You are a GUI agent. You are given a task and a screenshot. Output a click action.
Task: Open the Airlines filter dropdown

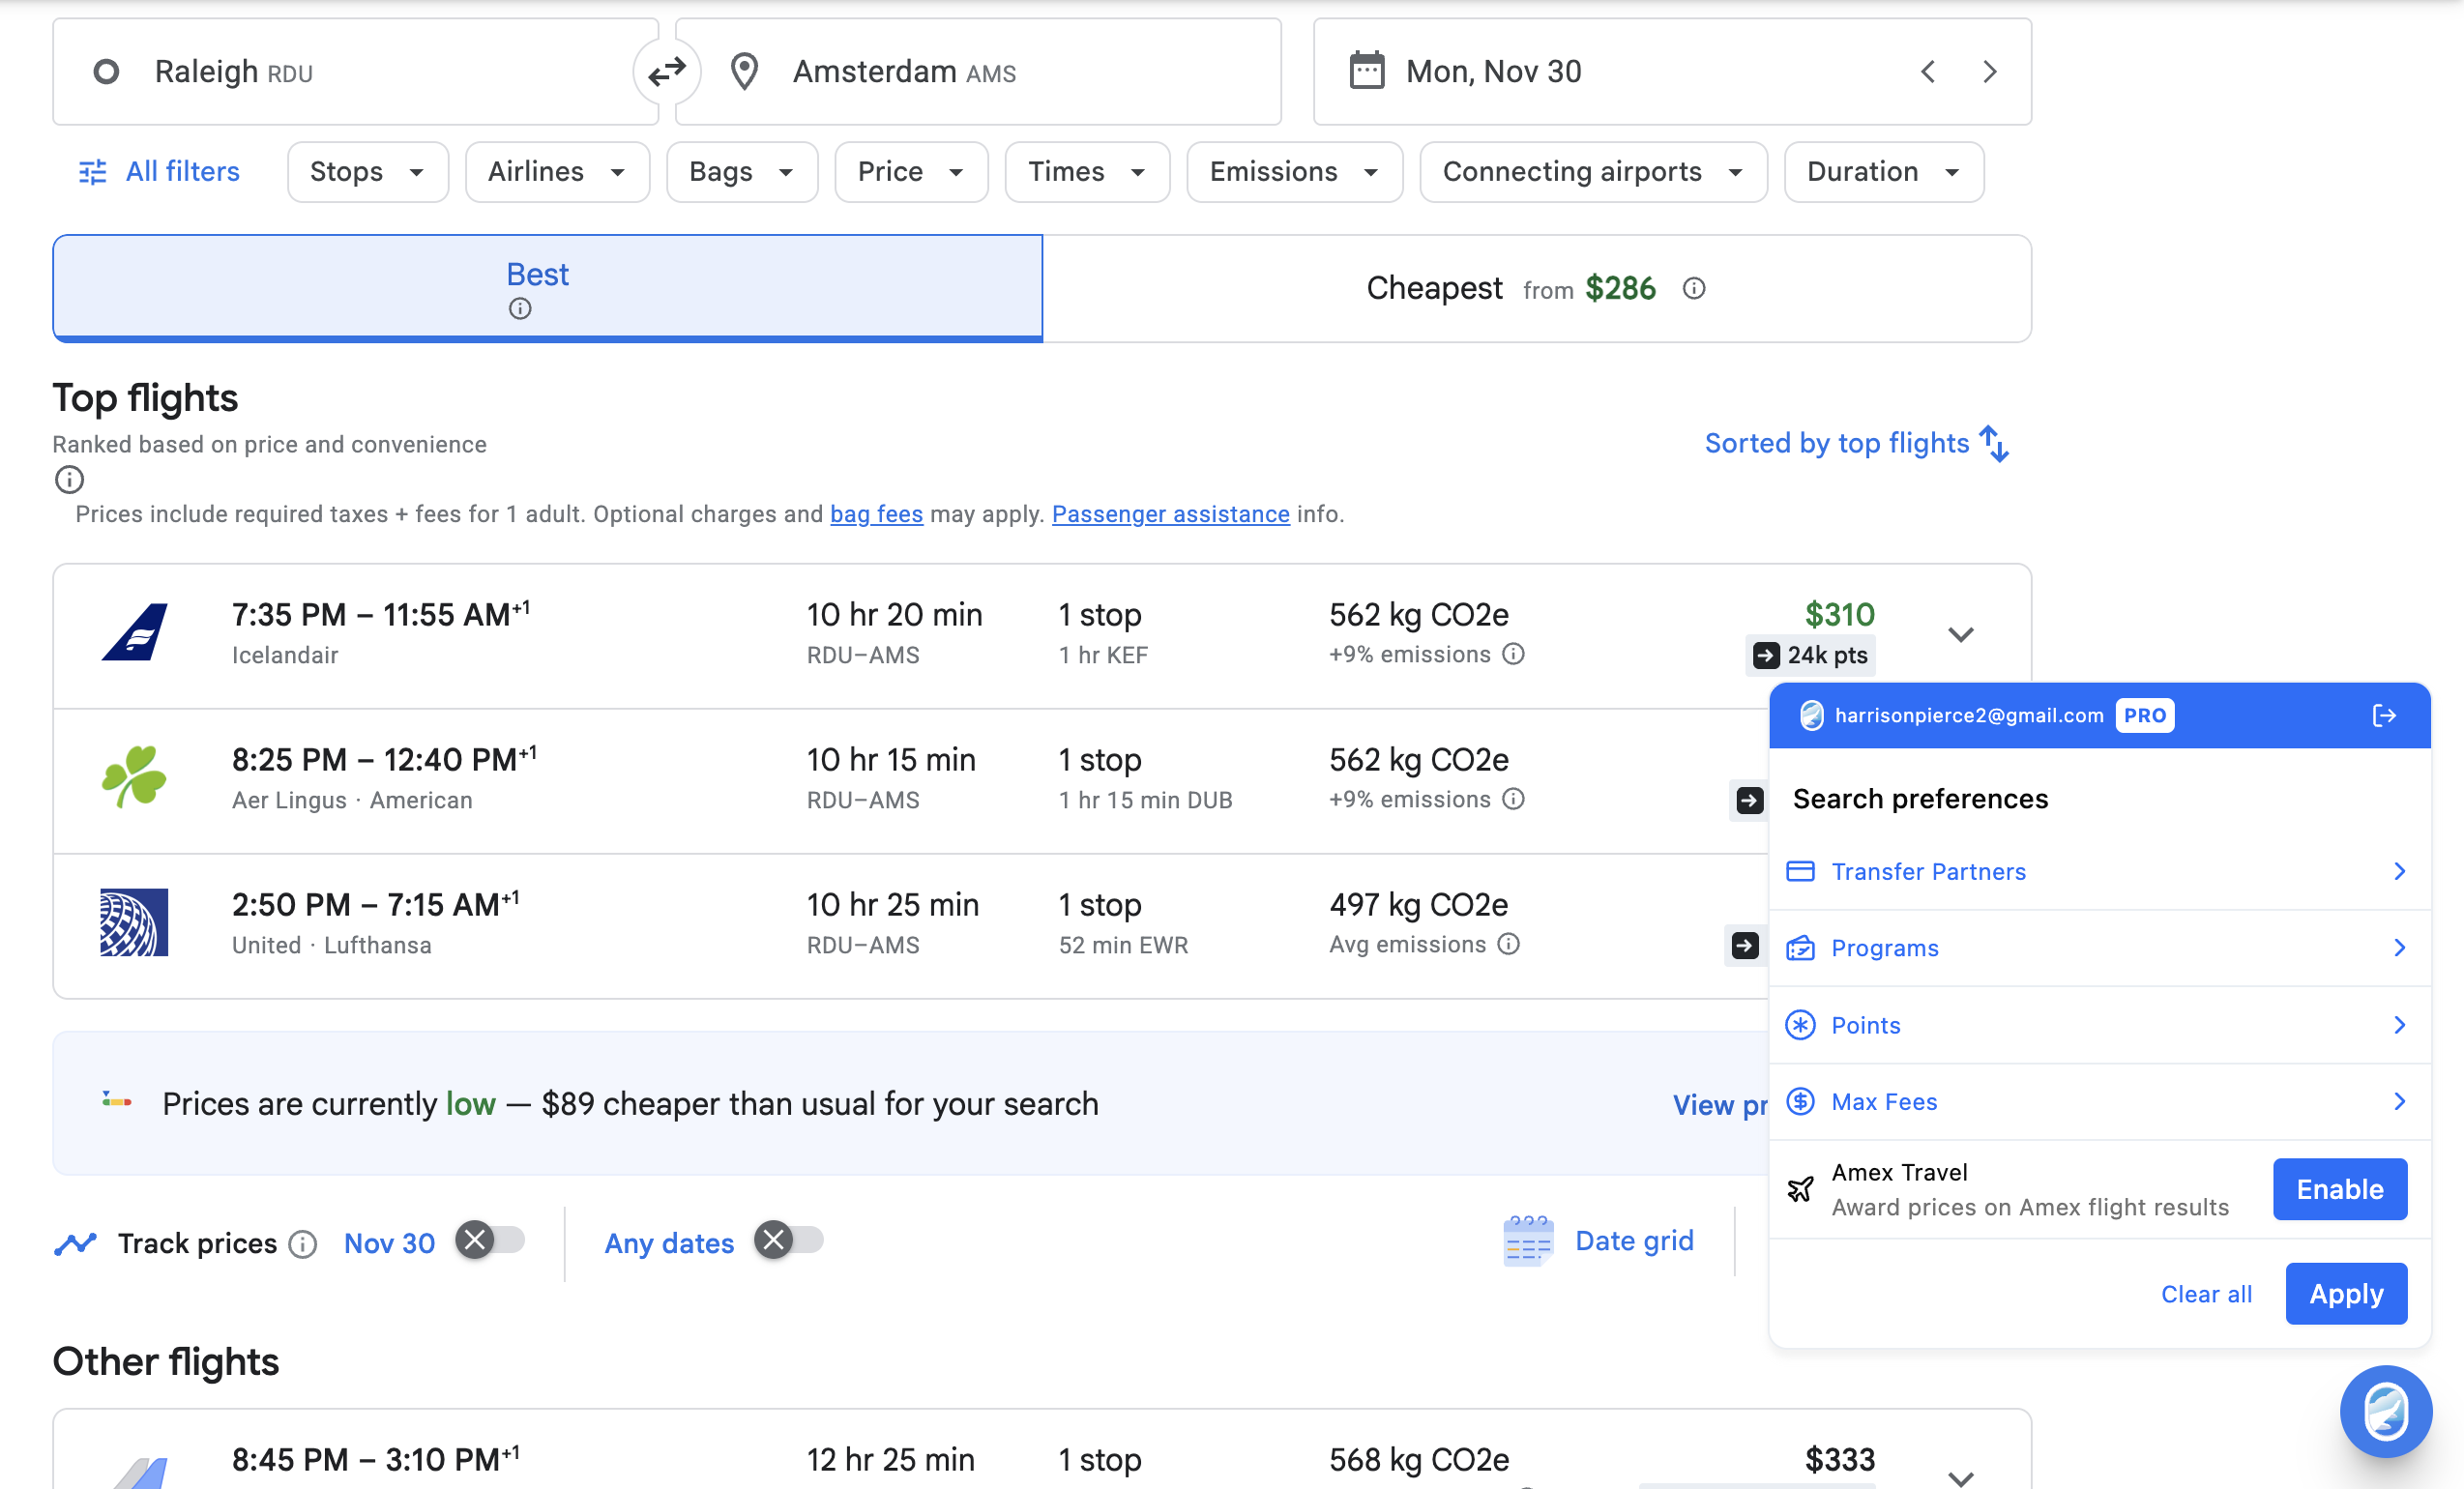(557, 172)
